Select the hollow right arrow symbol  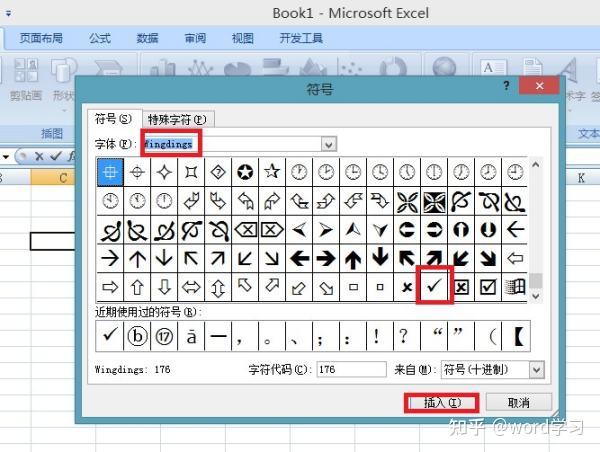110,287
